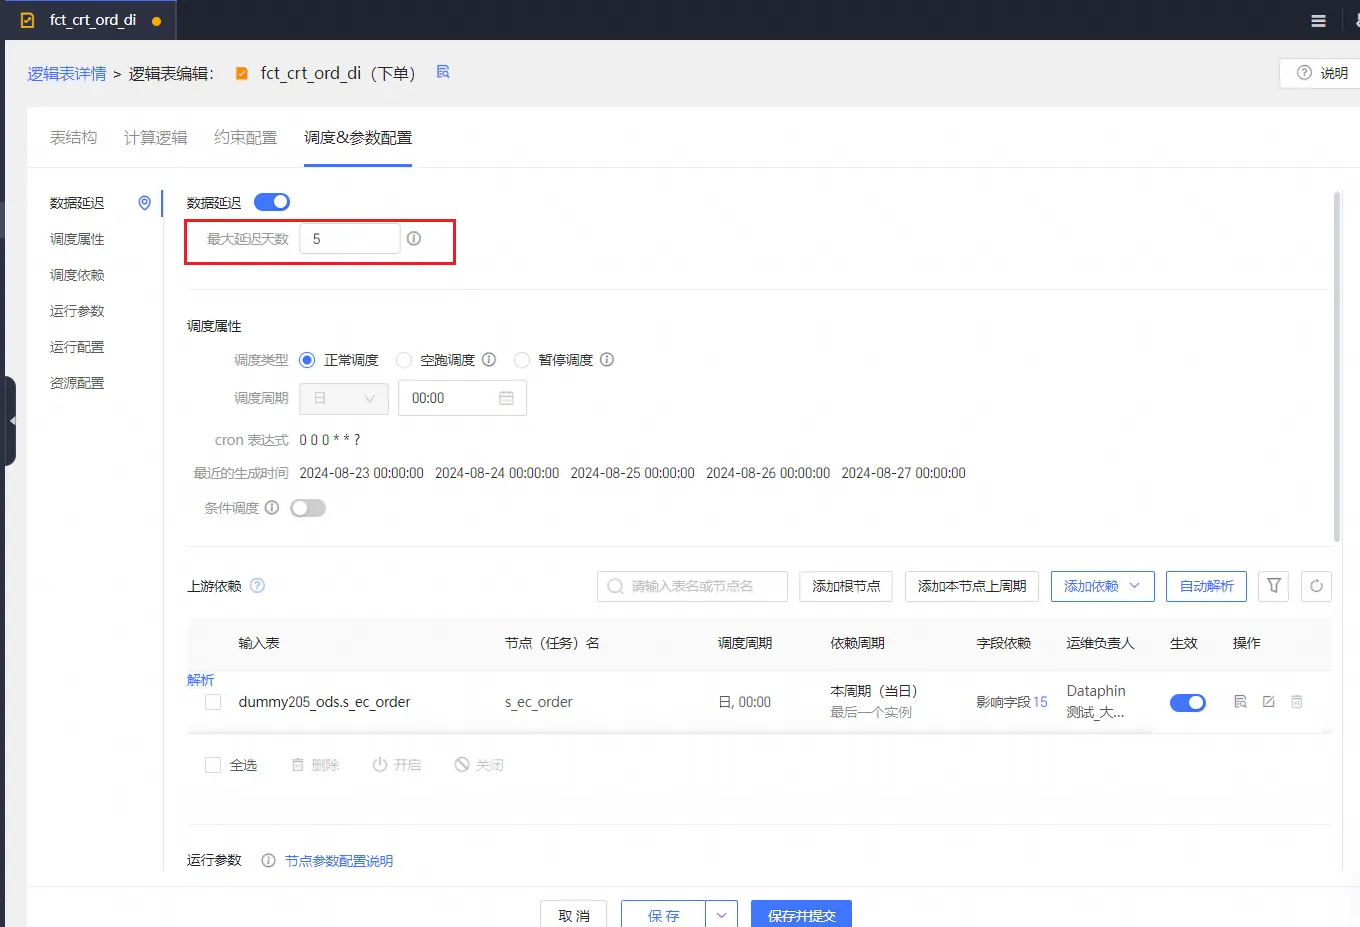Click the refresh icon button

coord(1316,586)
